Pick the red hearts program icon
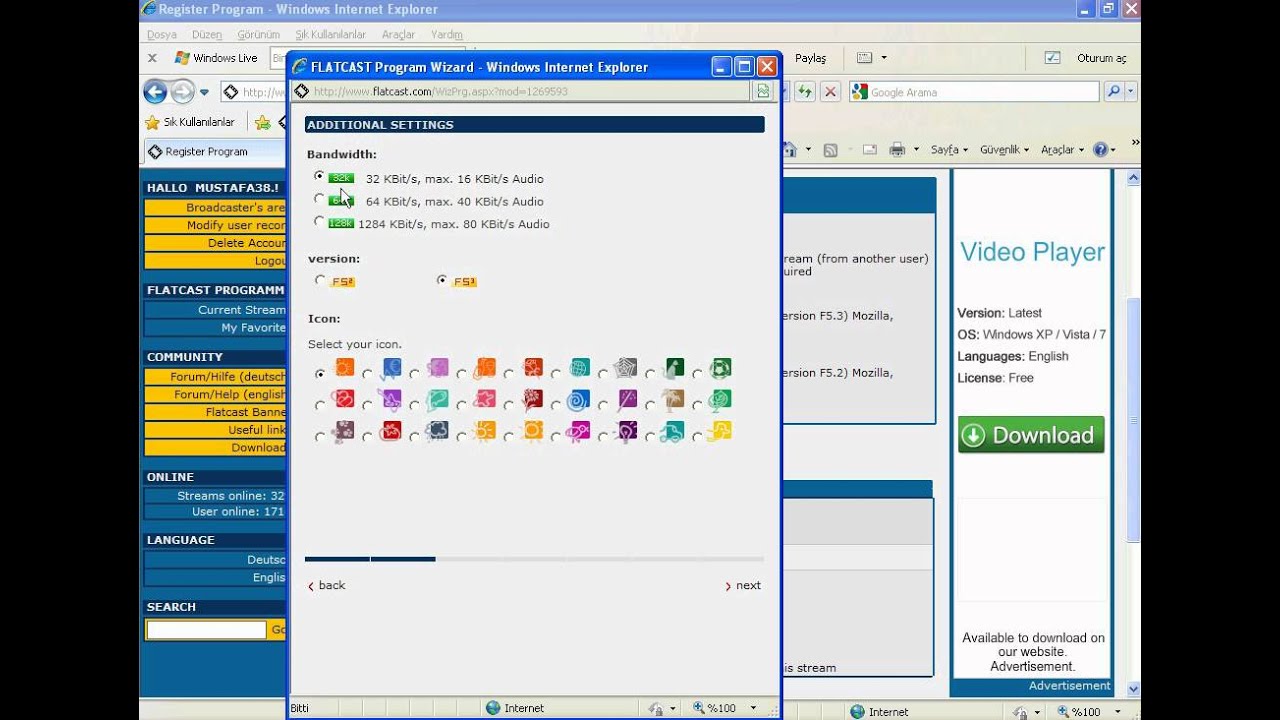This screenshot has height=720, width=1280. click(x=344, y=400)
